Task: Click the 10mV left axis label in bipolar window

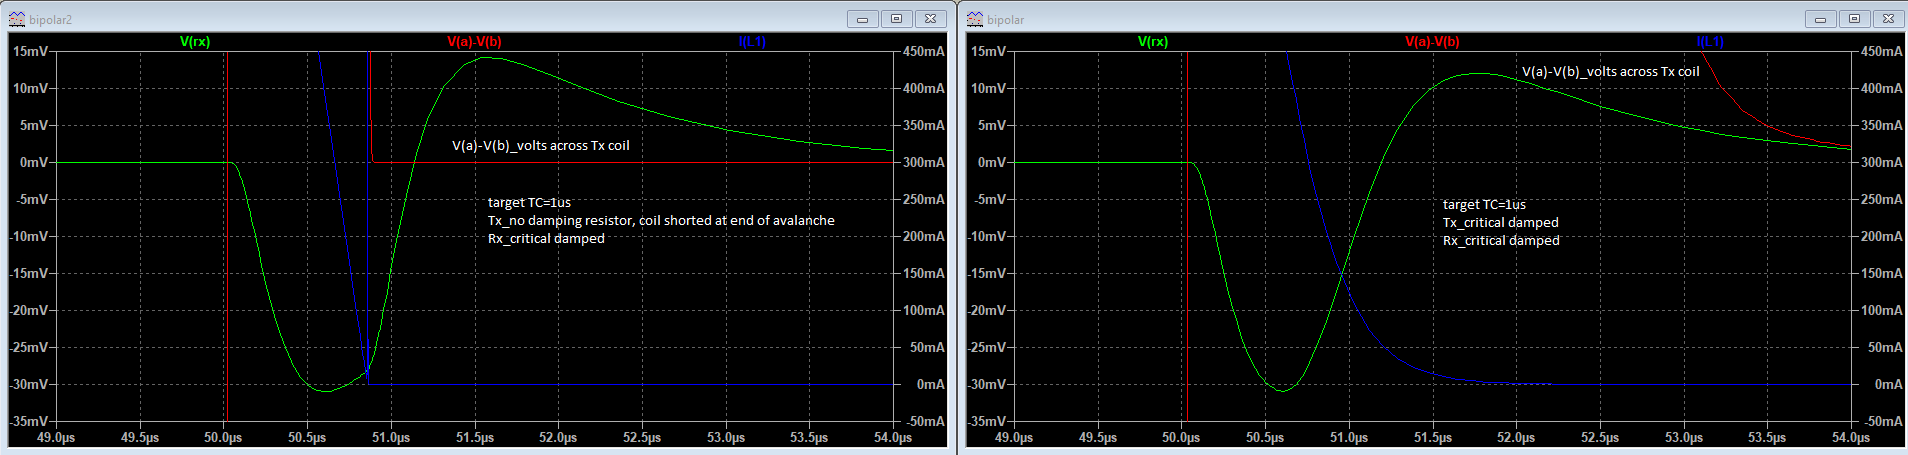Action: (x=988, y=88)
